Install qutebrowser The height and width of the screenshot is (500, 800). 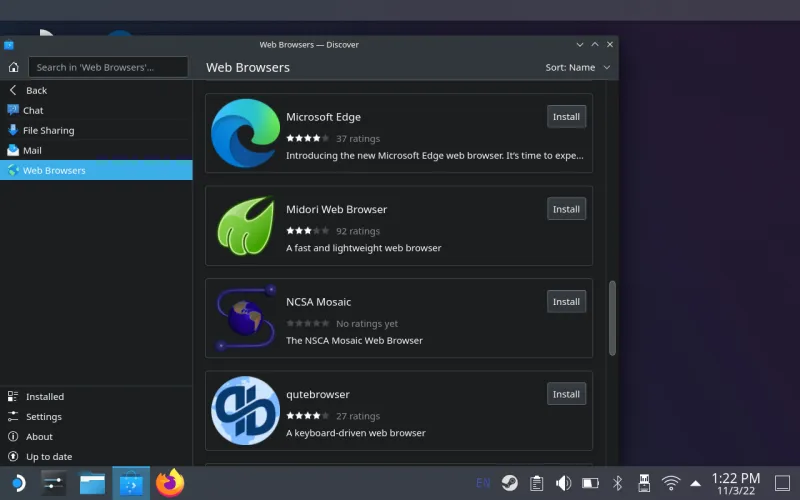point(566,394)
